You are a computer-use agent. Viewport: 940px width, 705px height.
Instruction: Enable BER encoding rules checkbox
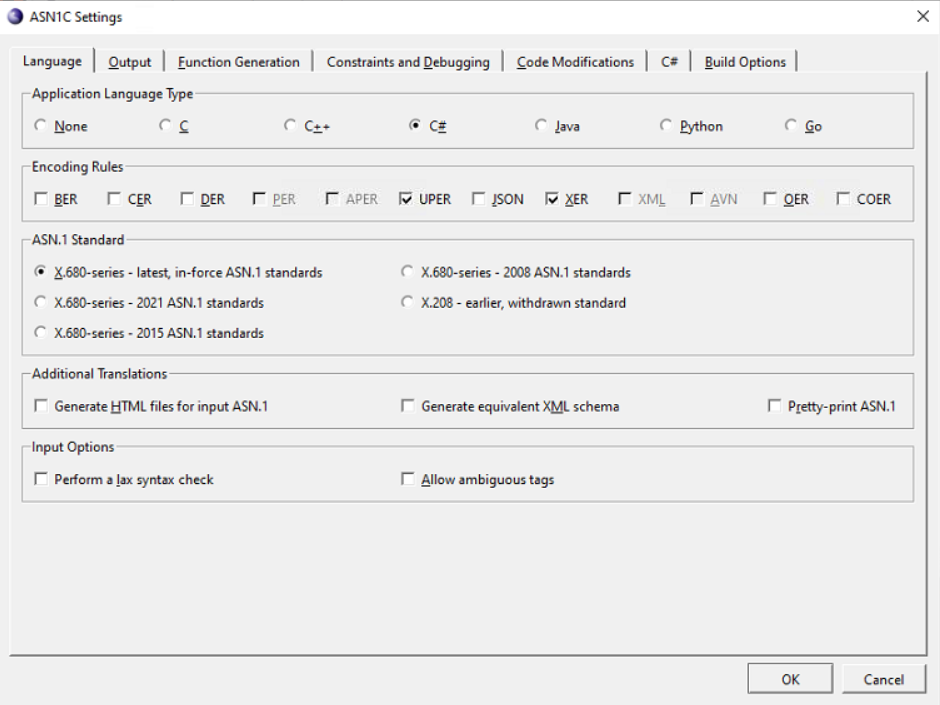pyautogui.click(x=41, y=198)
